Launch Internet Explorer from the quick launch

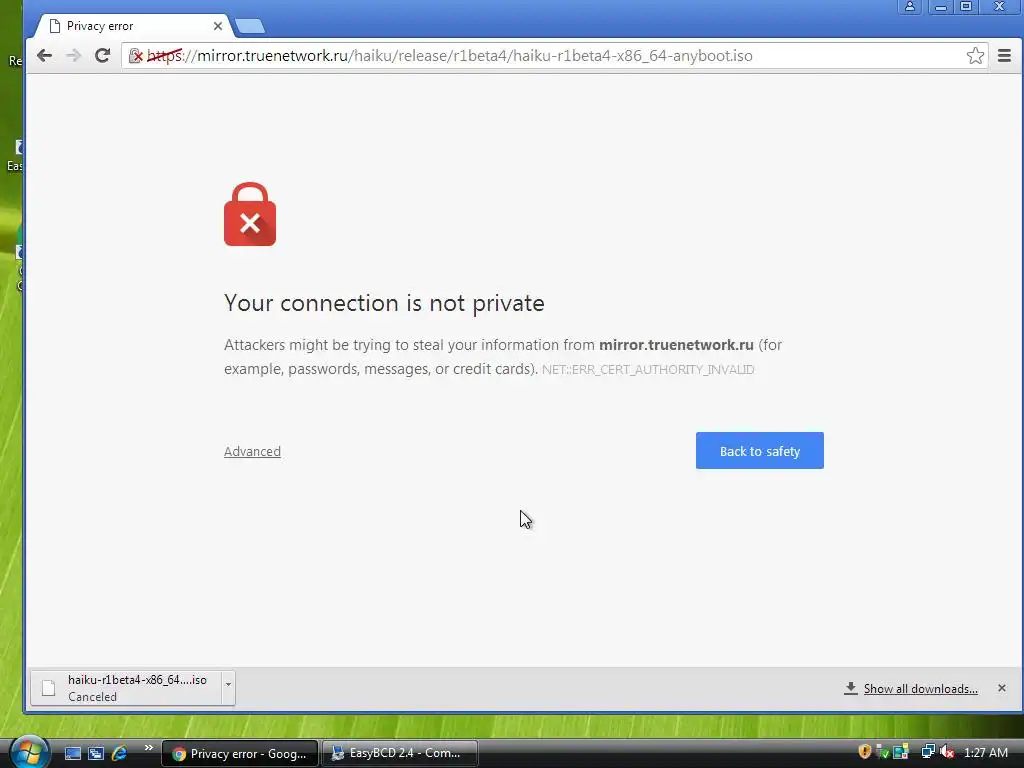point(120,753)
